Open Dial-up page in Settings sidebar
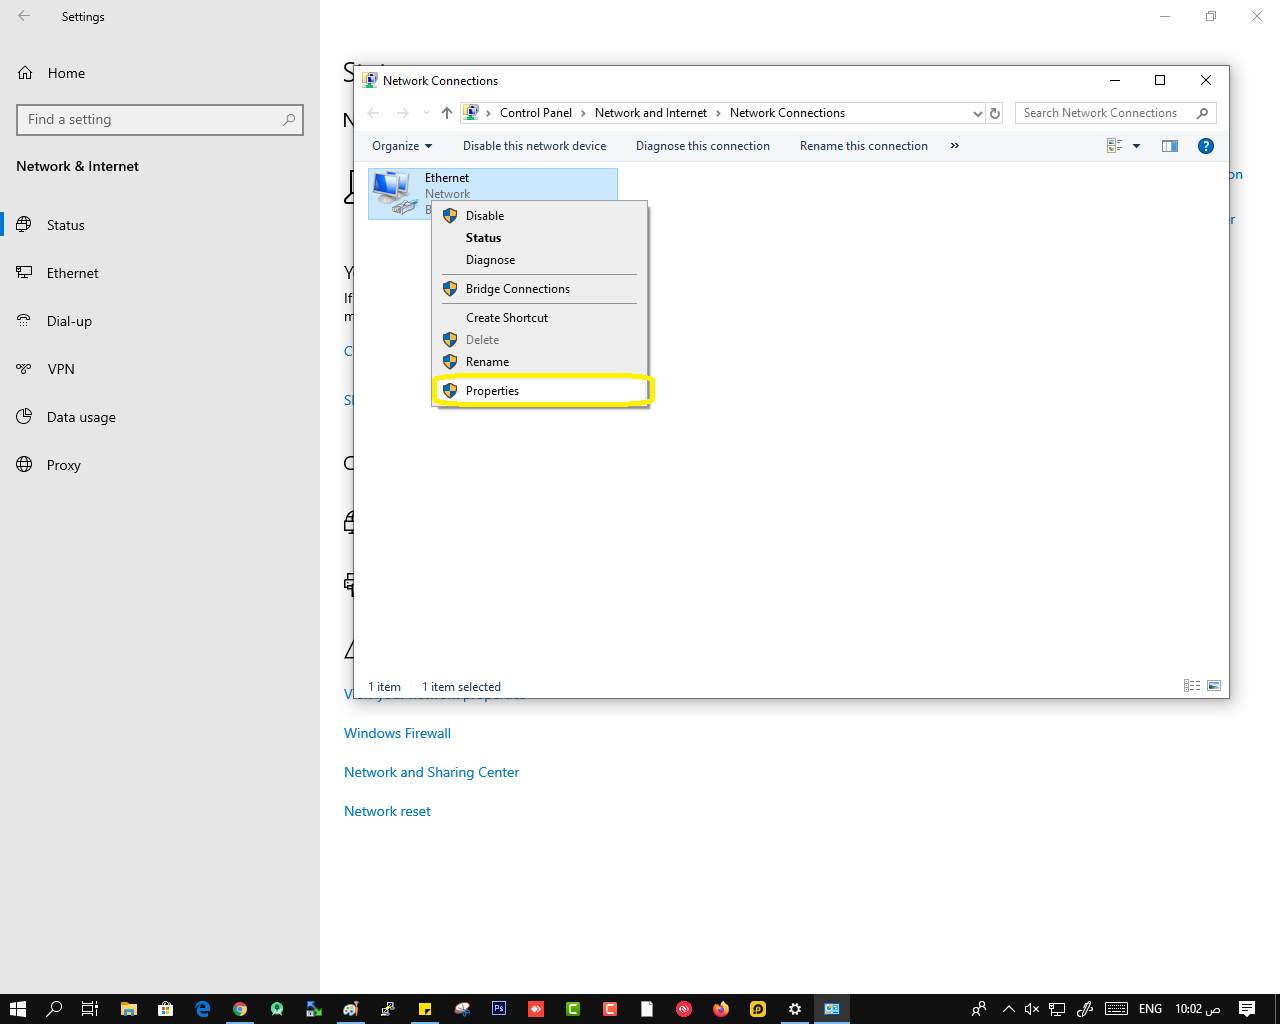Viewport: 1280px width, 1024px height. [x=160, y=321]
